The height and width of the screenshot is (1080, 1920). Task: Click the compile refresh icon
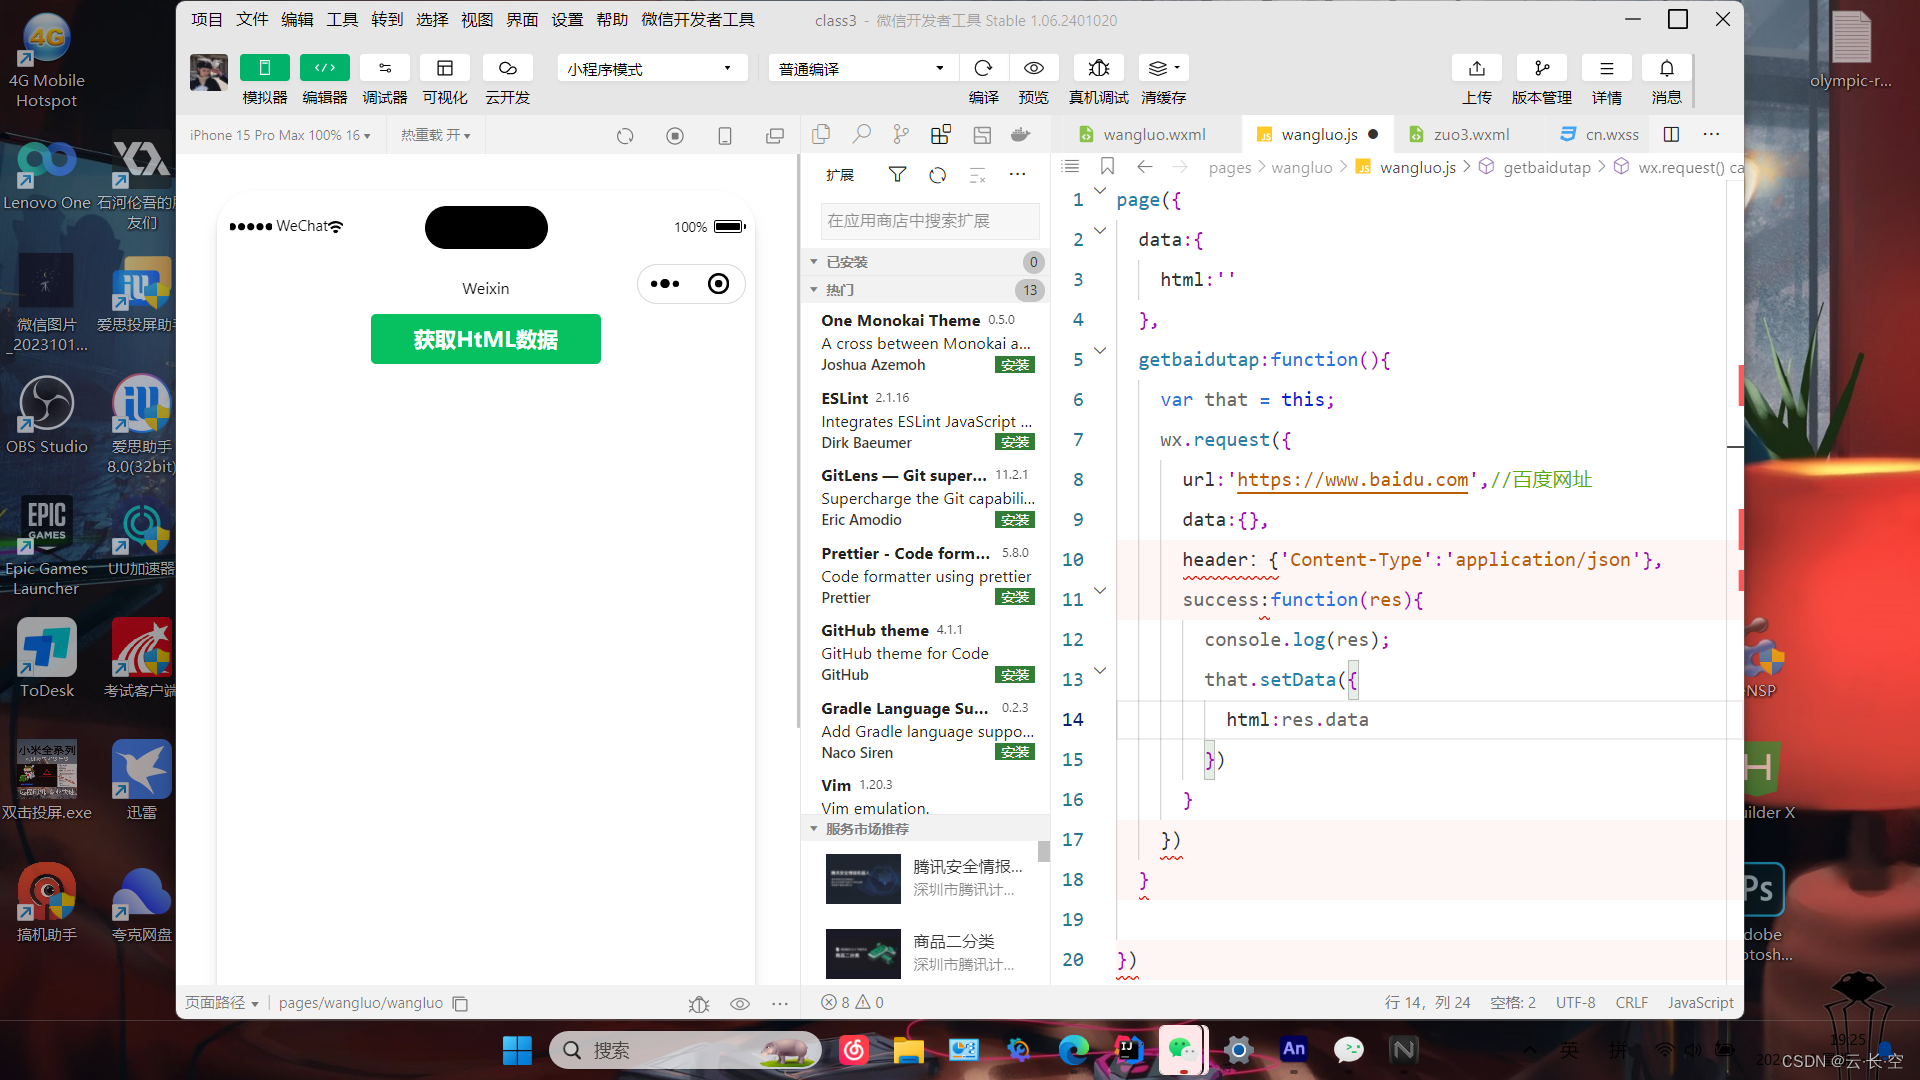click(x=983, y=68)
